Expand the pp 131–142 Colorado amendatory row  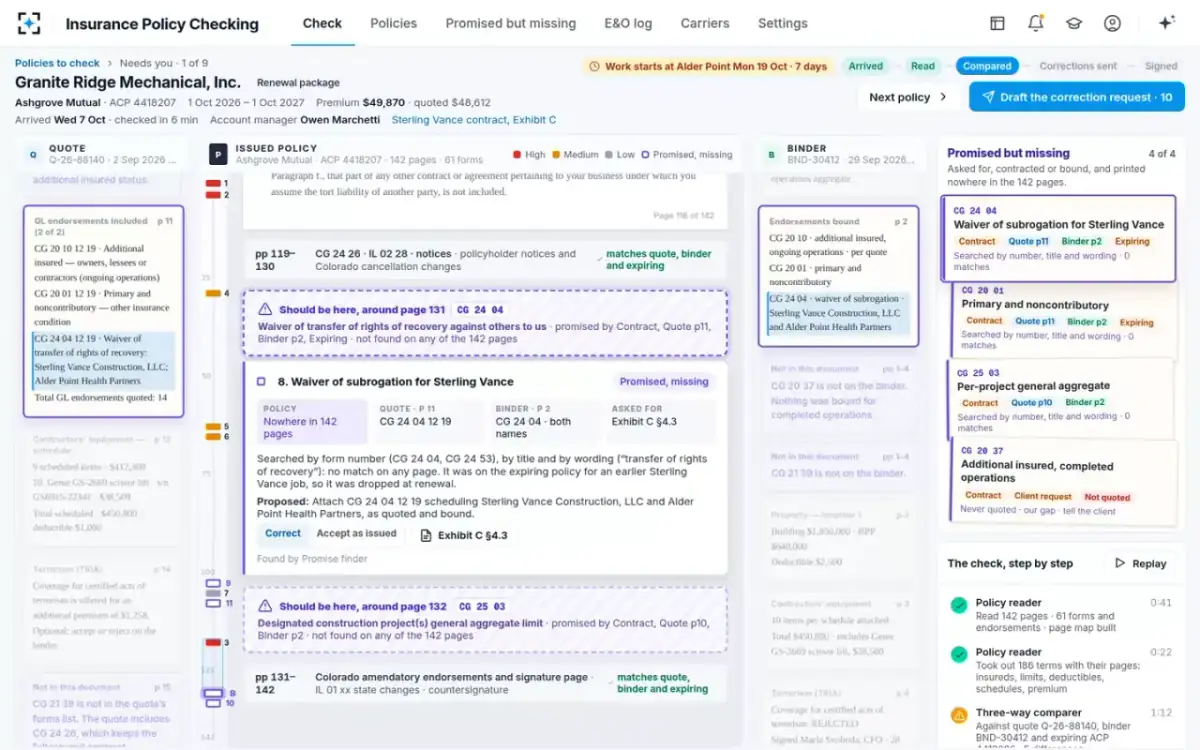pos(485,683)
